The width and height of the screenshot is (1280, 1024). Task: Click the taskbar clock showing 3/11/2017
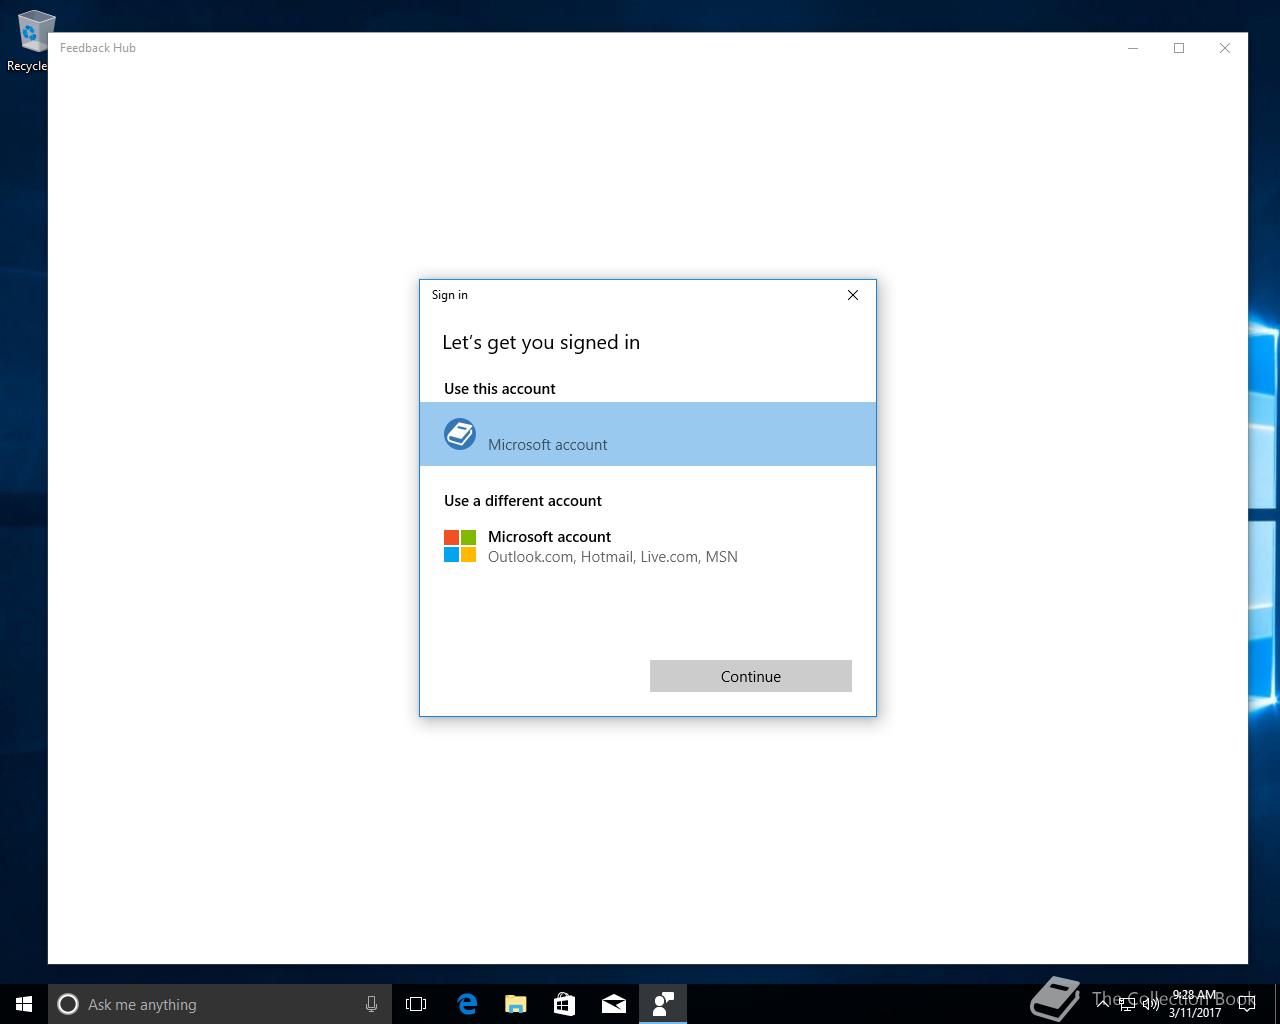(1195, 1004)
